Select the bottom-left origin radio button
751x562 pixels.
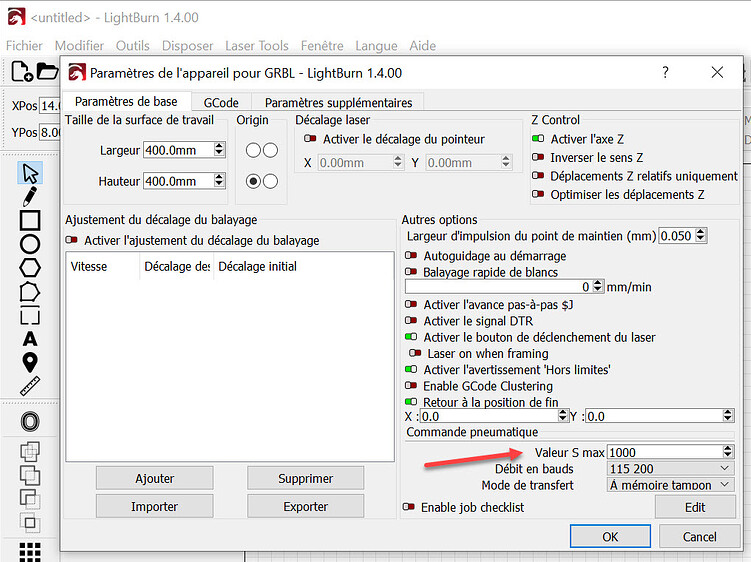(x=254, y=181)
